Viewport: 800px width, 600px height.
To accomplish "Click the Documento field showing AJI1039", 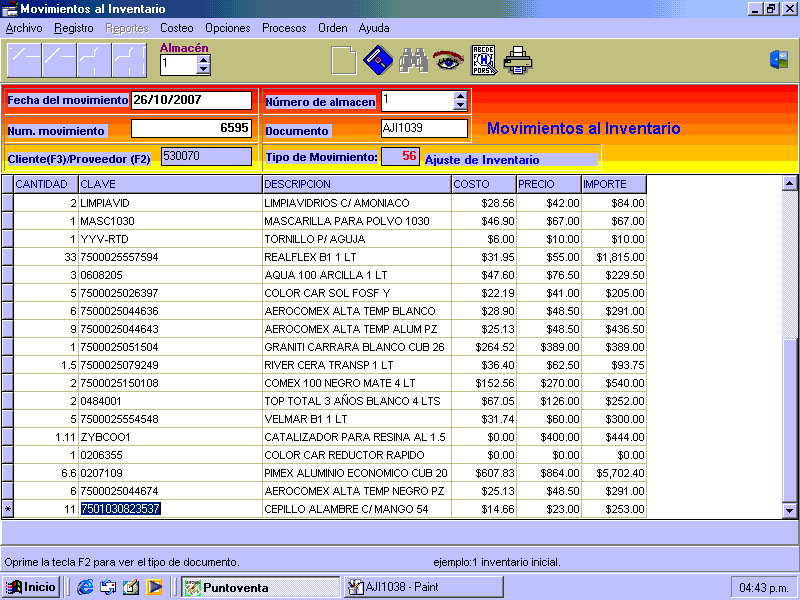I will pyautogui.click(x=424, y=128).
